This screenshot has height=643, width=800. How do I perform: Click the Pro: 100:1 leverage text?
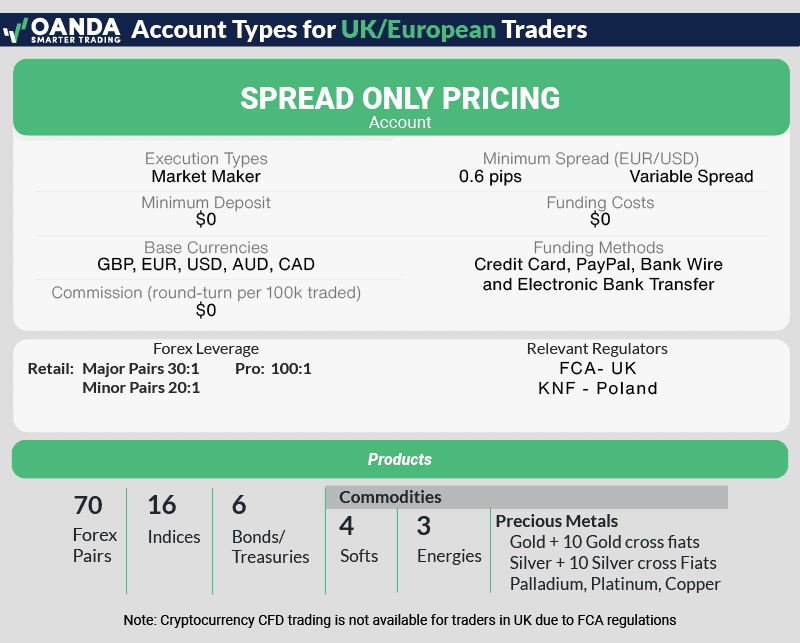coord(273,368)
